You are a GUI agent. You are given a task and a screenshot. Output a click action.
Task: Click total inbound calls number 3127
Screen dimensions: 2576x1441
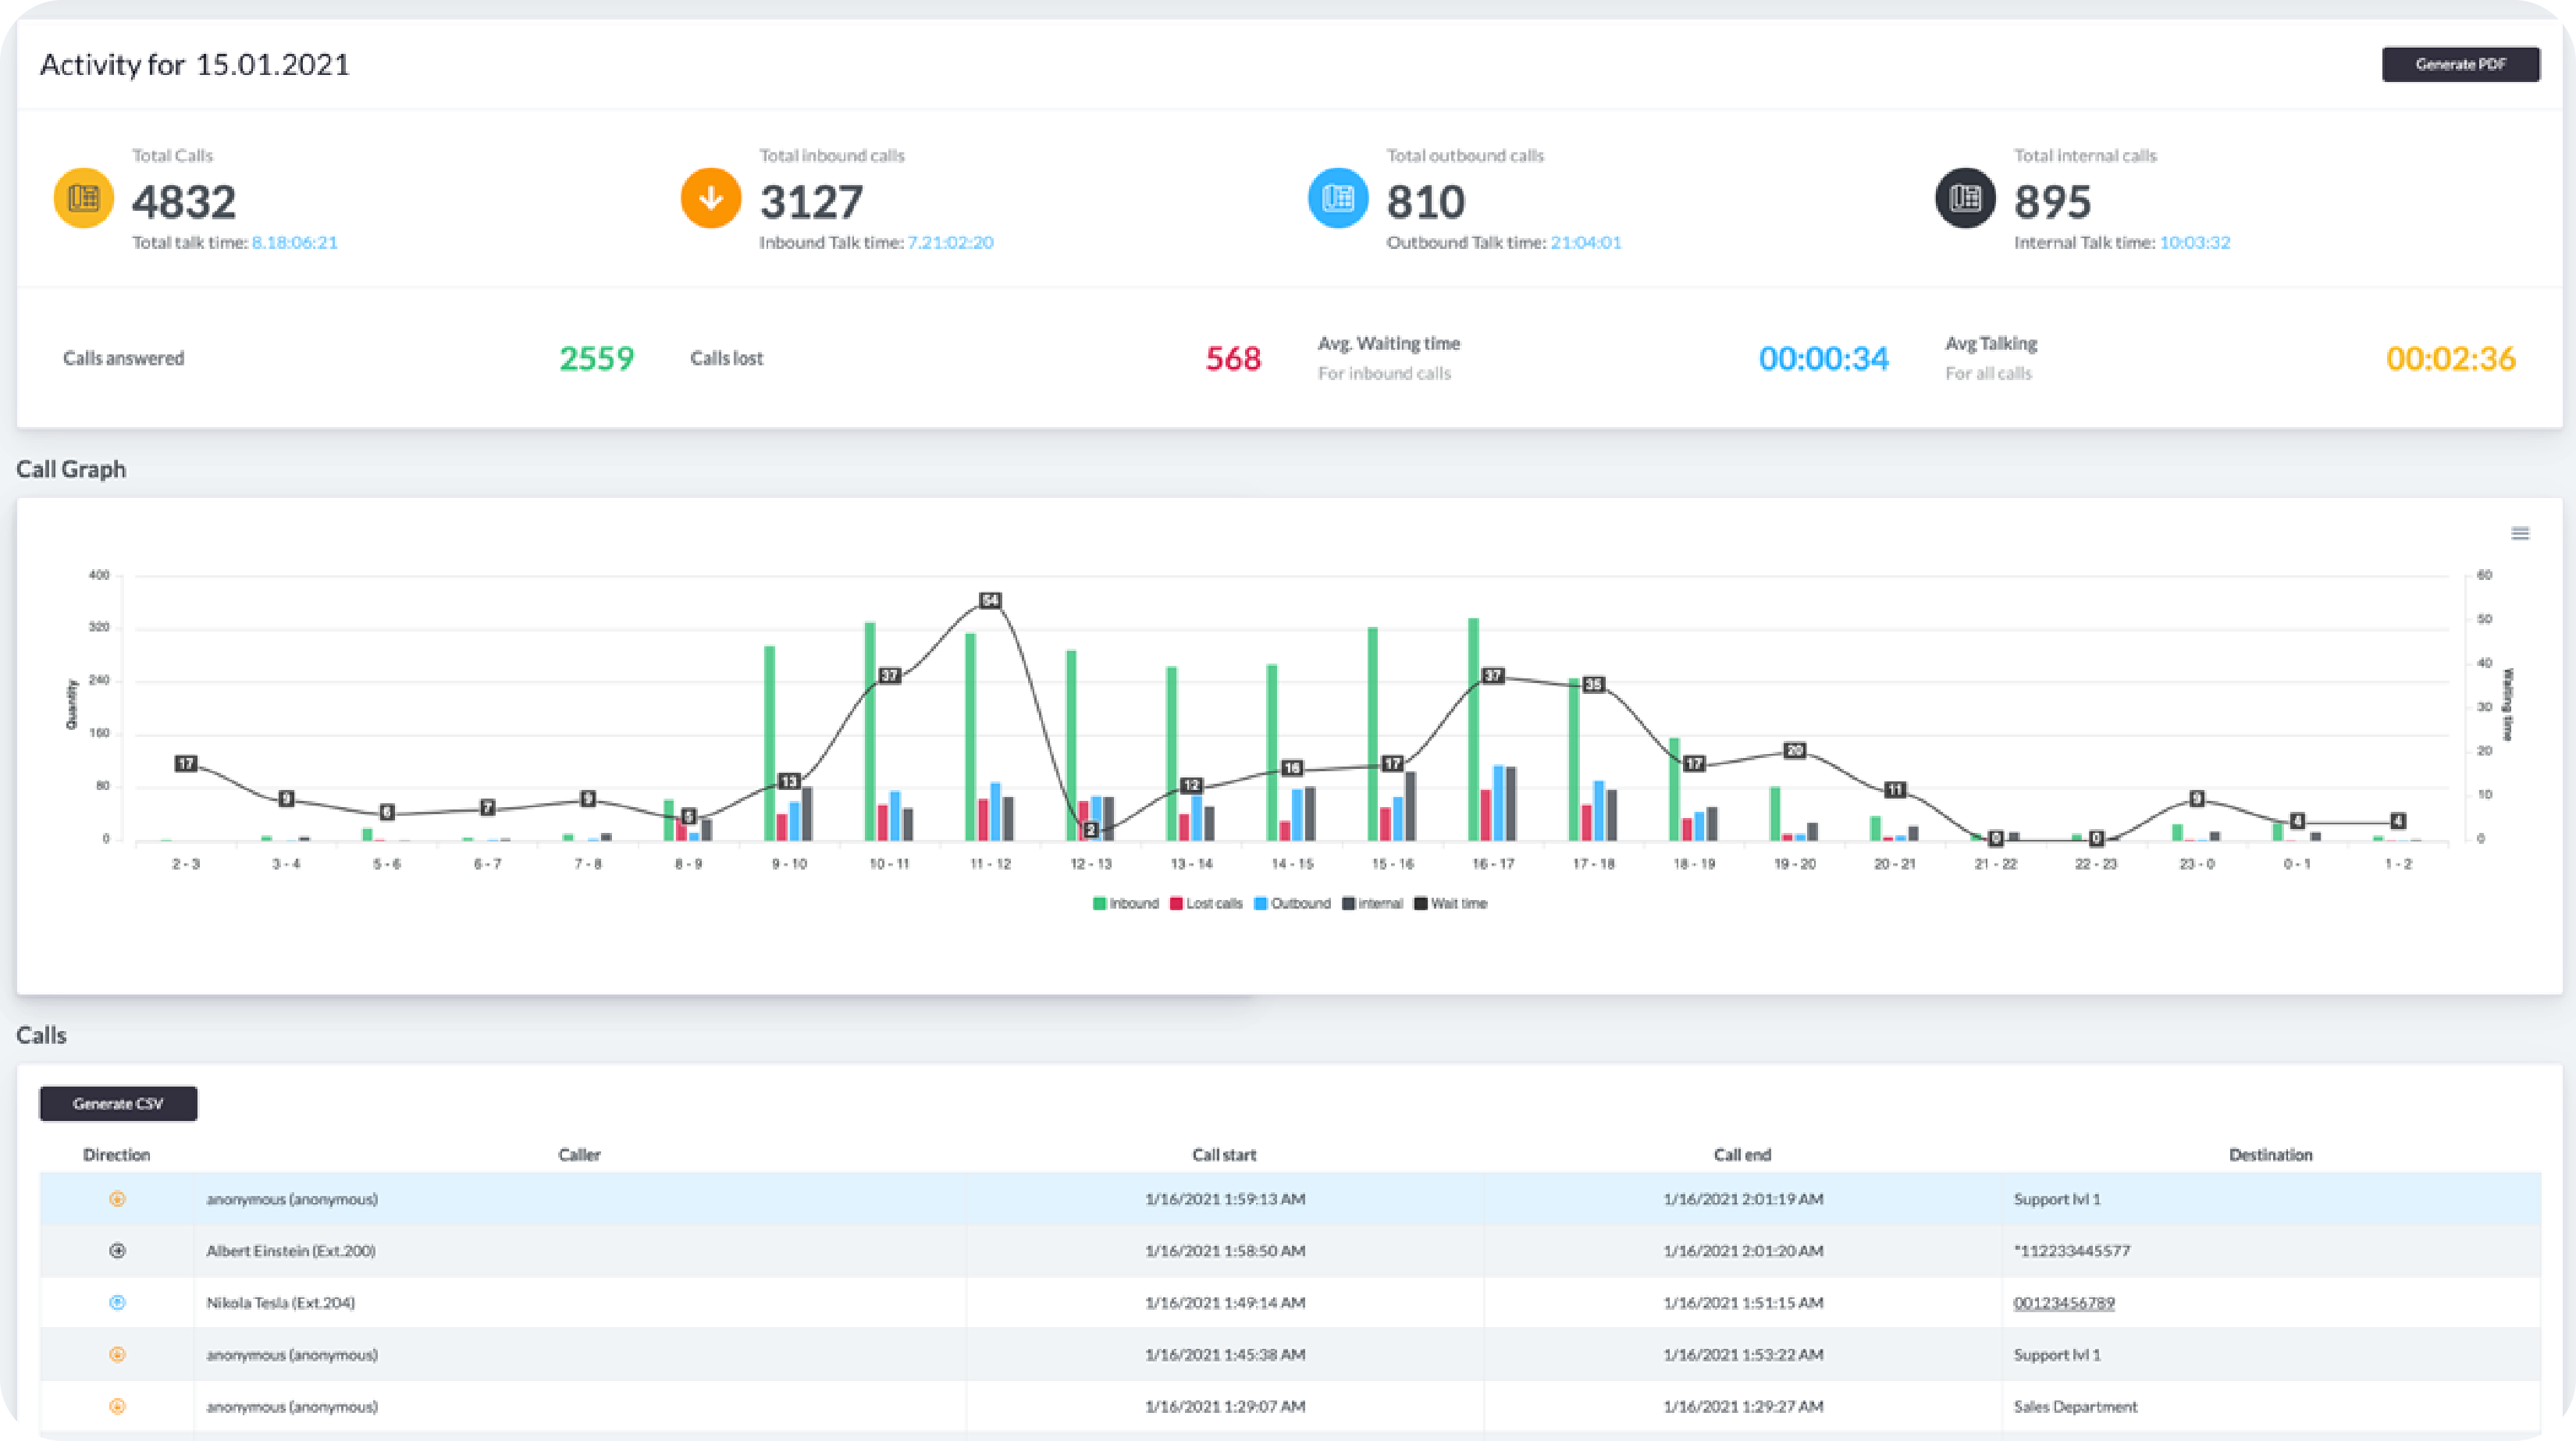point(811,202)
